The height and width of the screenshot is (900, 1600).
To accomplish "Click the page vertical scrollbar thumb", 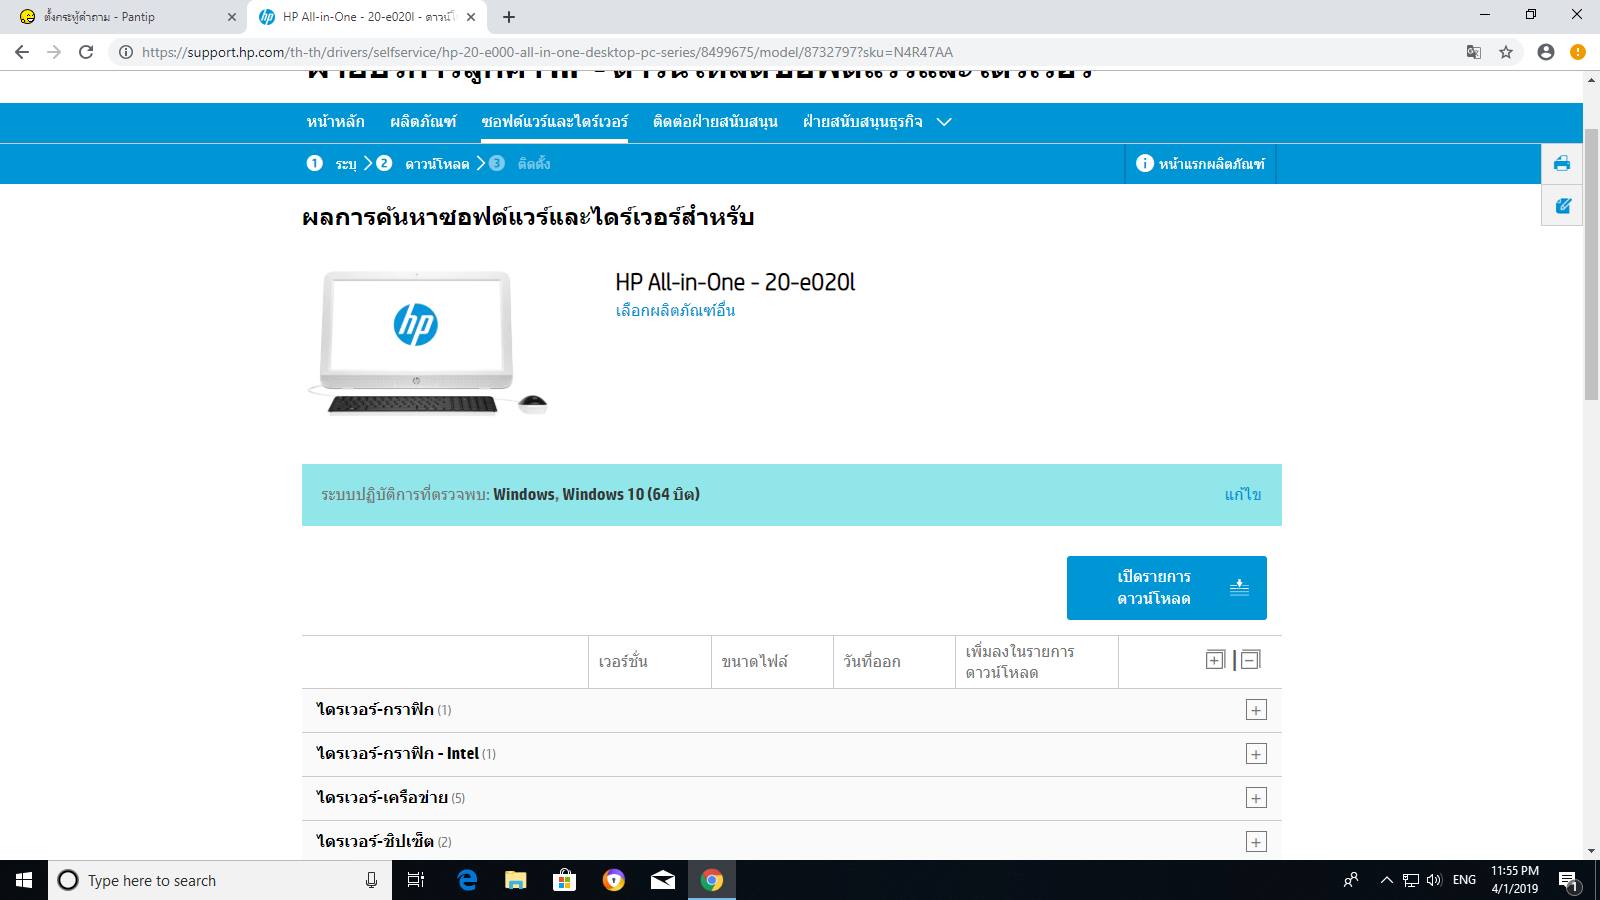I will 1591,265.
